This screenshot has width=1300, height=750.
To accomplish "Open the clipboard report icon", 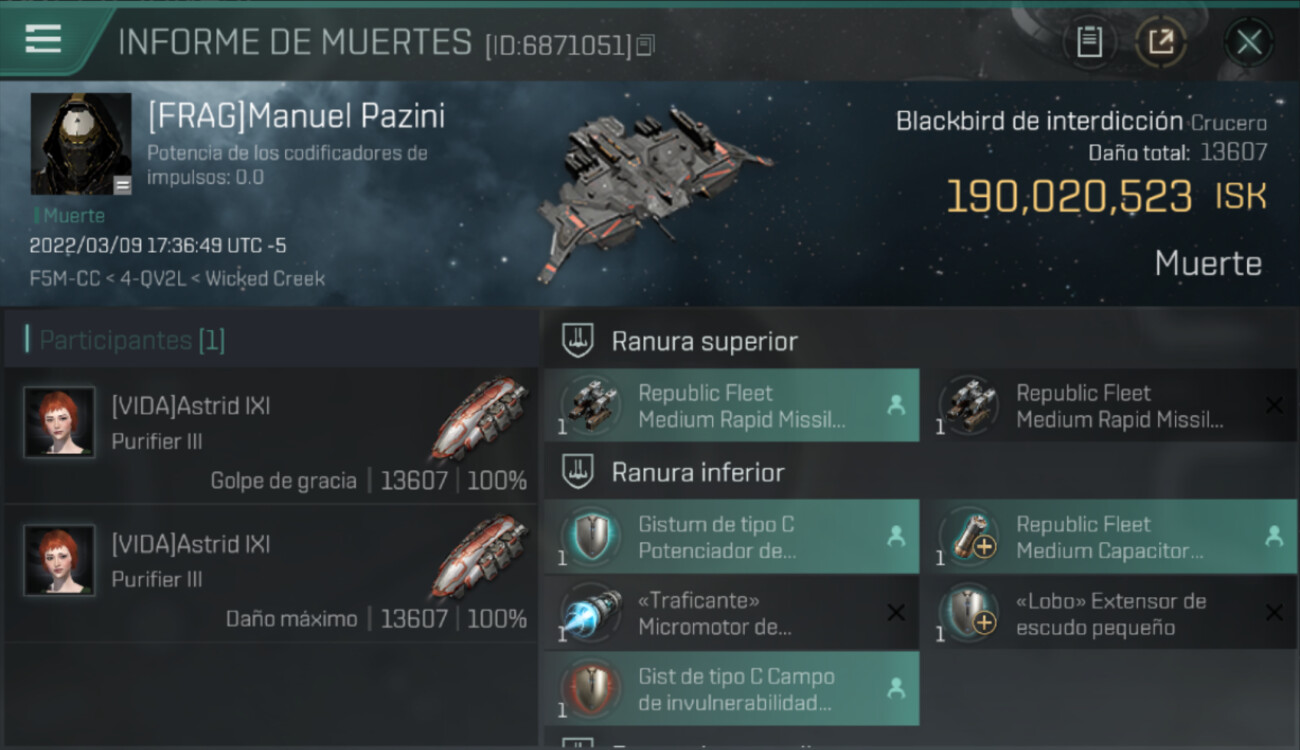I will click(1089, 42).
